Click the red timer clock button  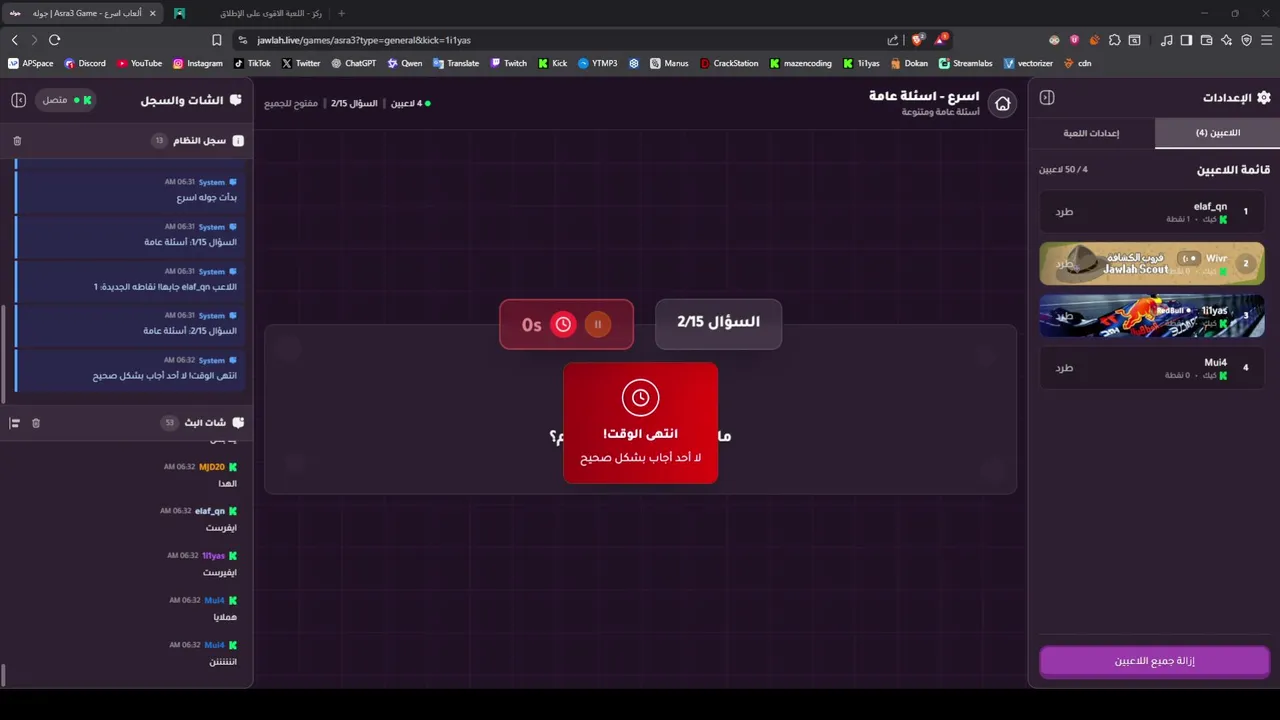(x=563, y=324)
